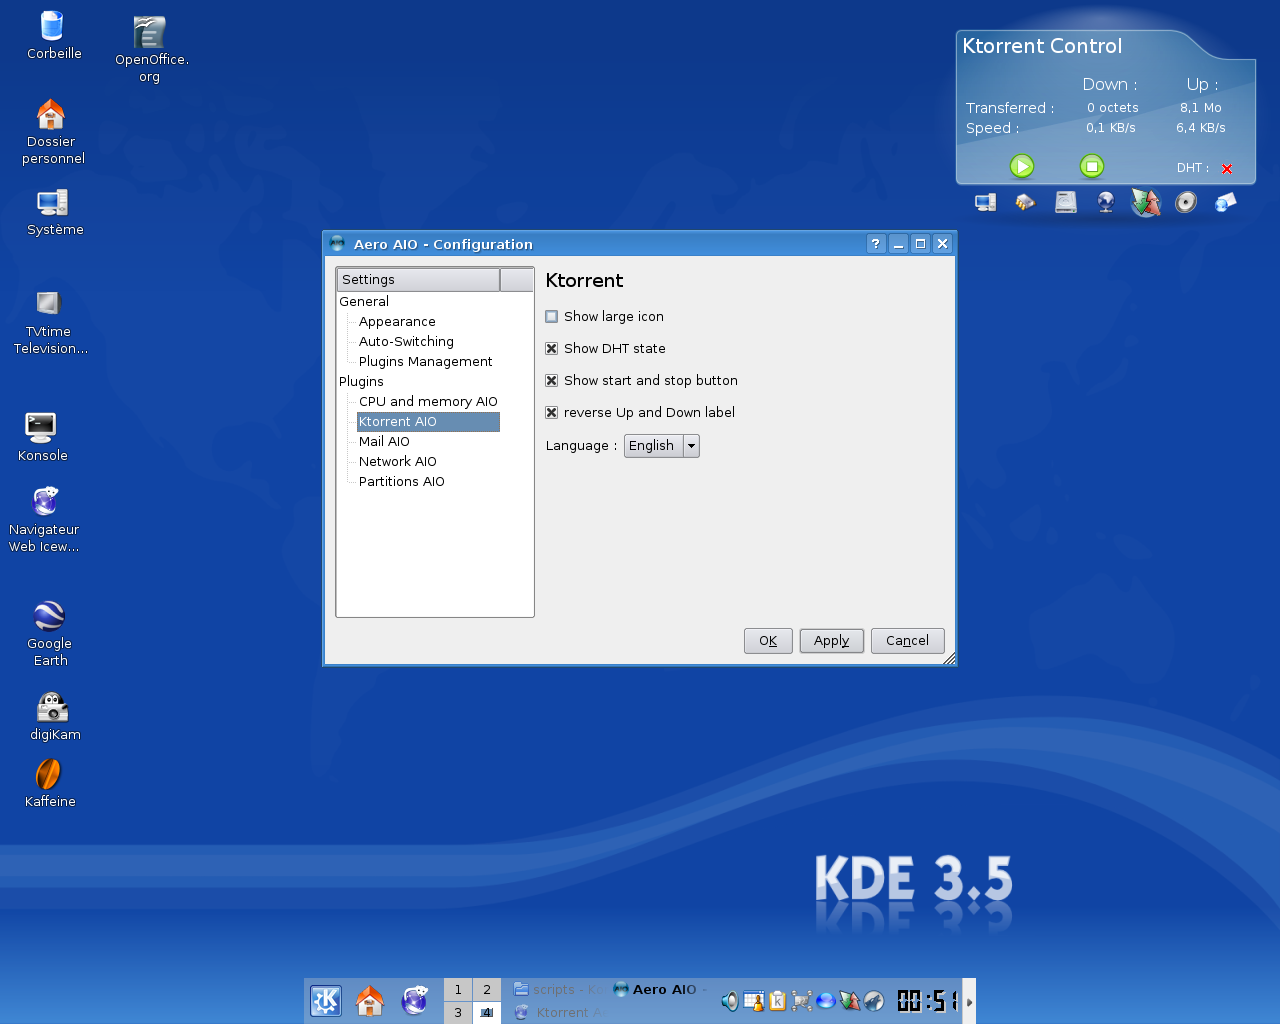Click the General tree category
Screen dimensions: 1280x1024
(364, 301)
